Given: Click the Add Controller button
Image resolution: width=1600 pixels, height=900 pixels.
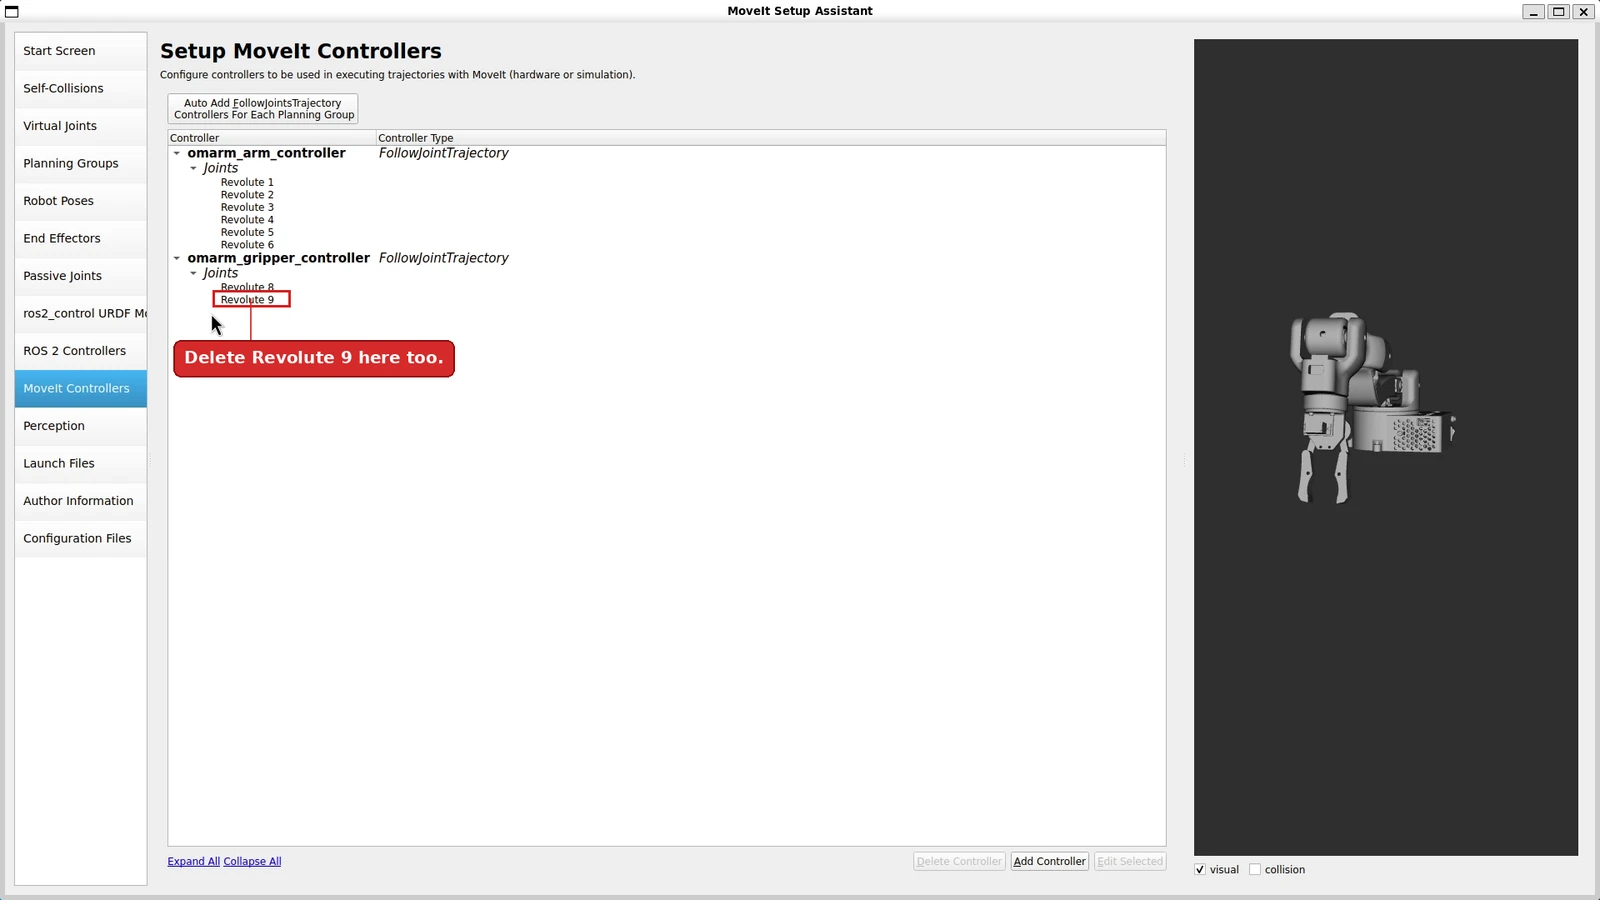Looking at the screenshot, I should tap(1049, 861).
